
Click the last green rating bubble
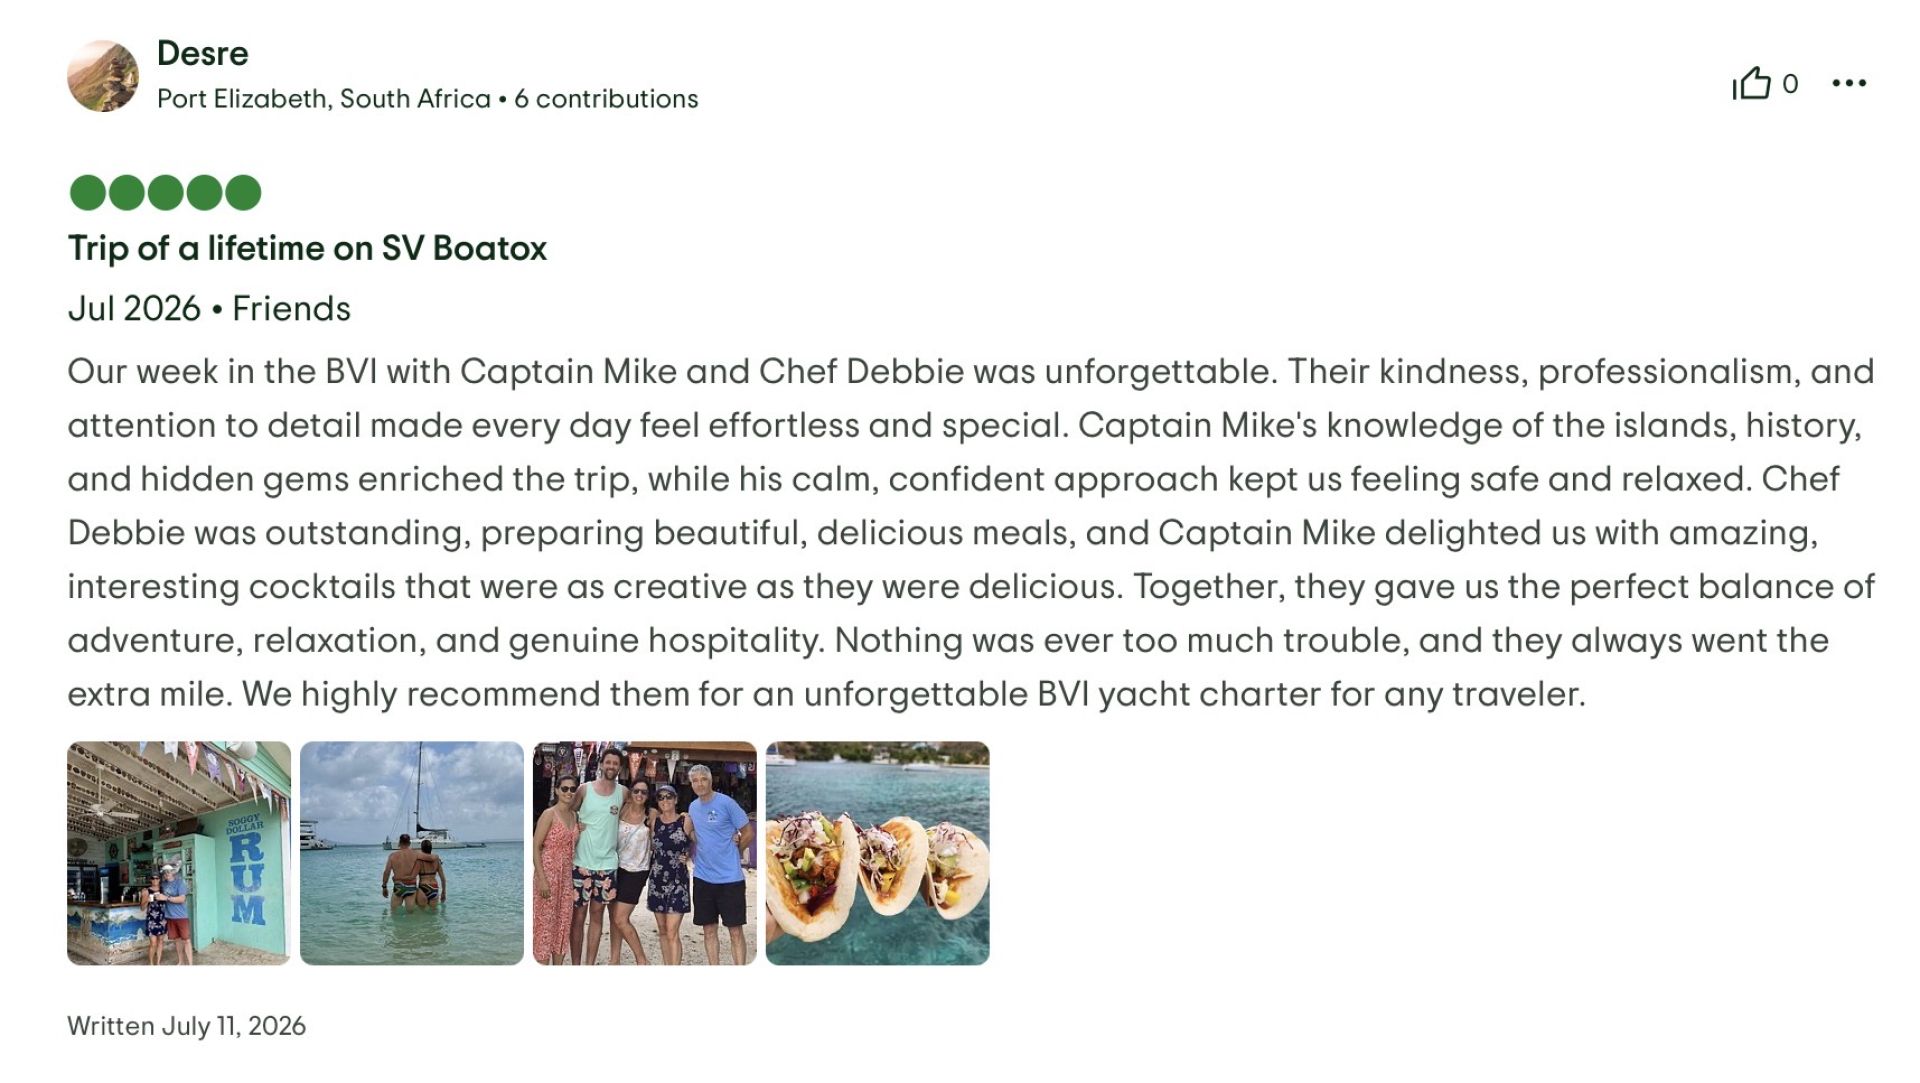pos(243,192)
